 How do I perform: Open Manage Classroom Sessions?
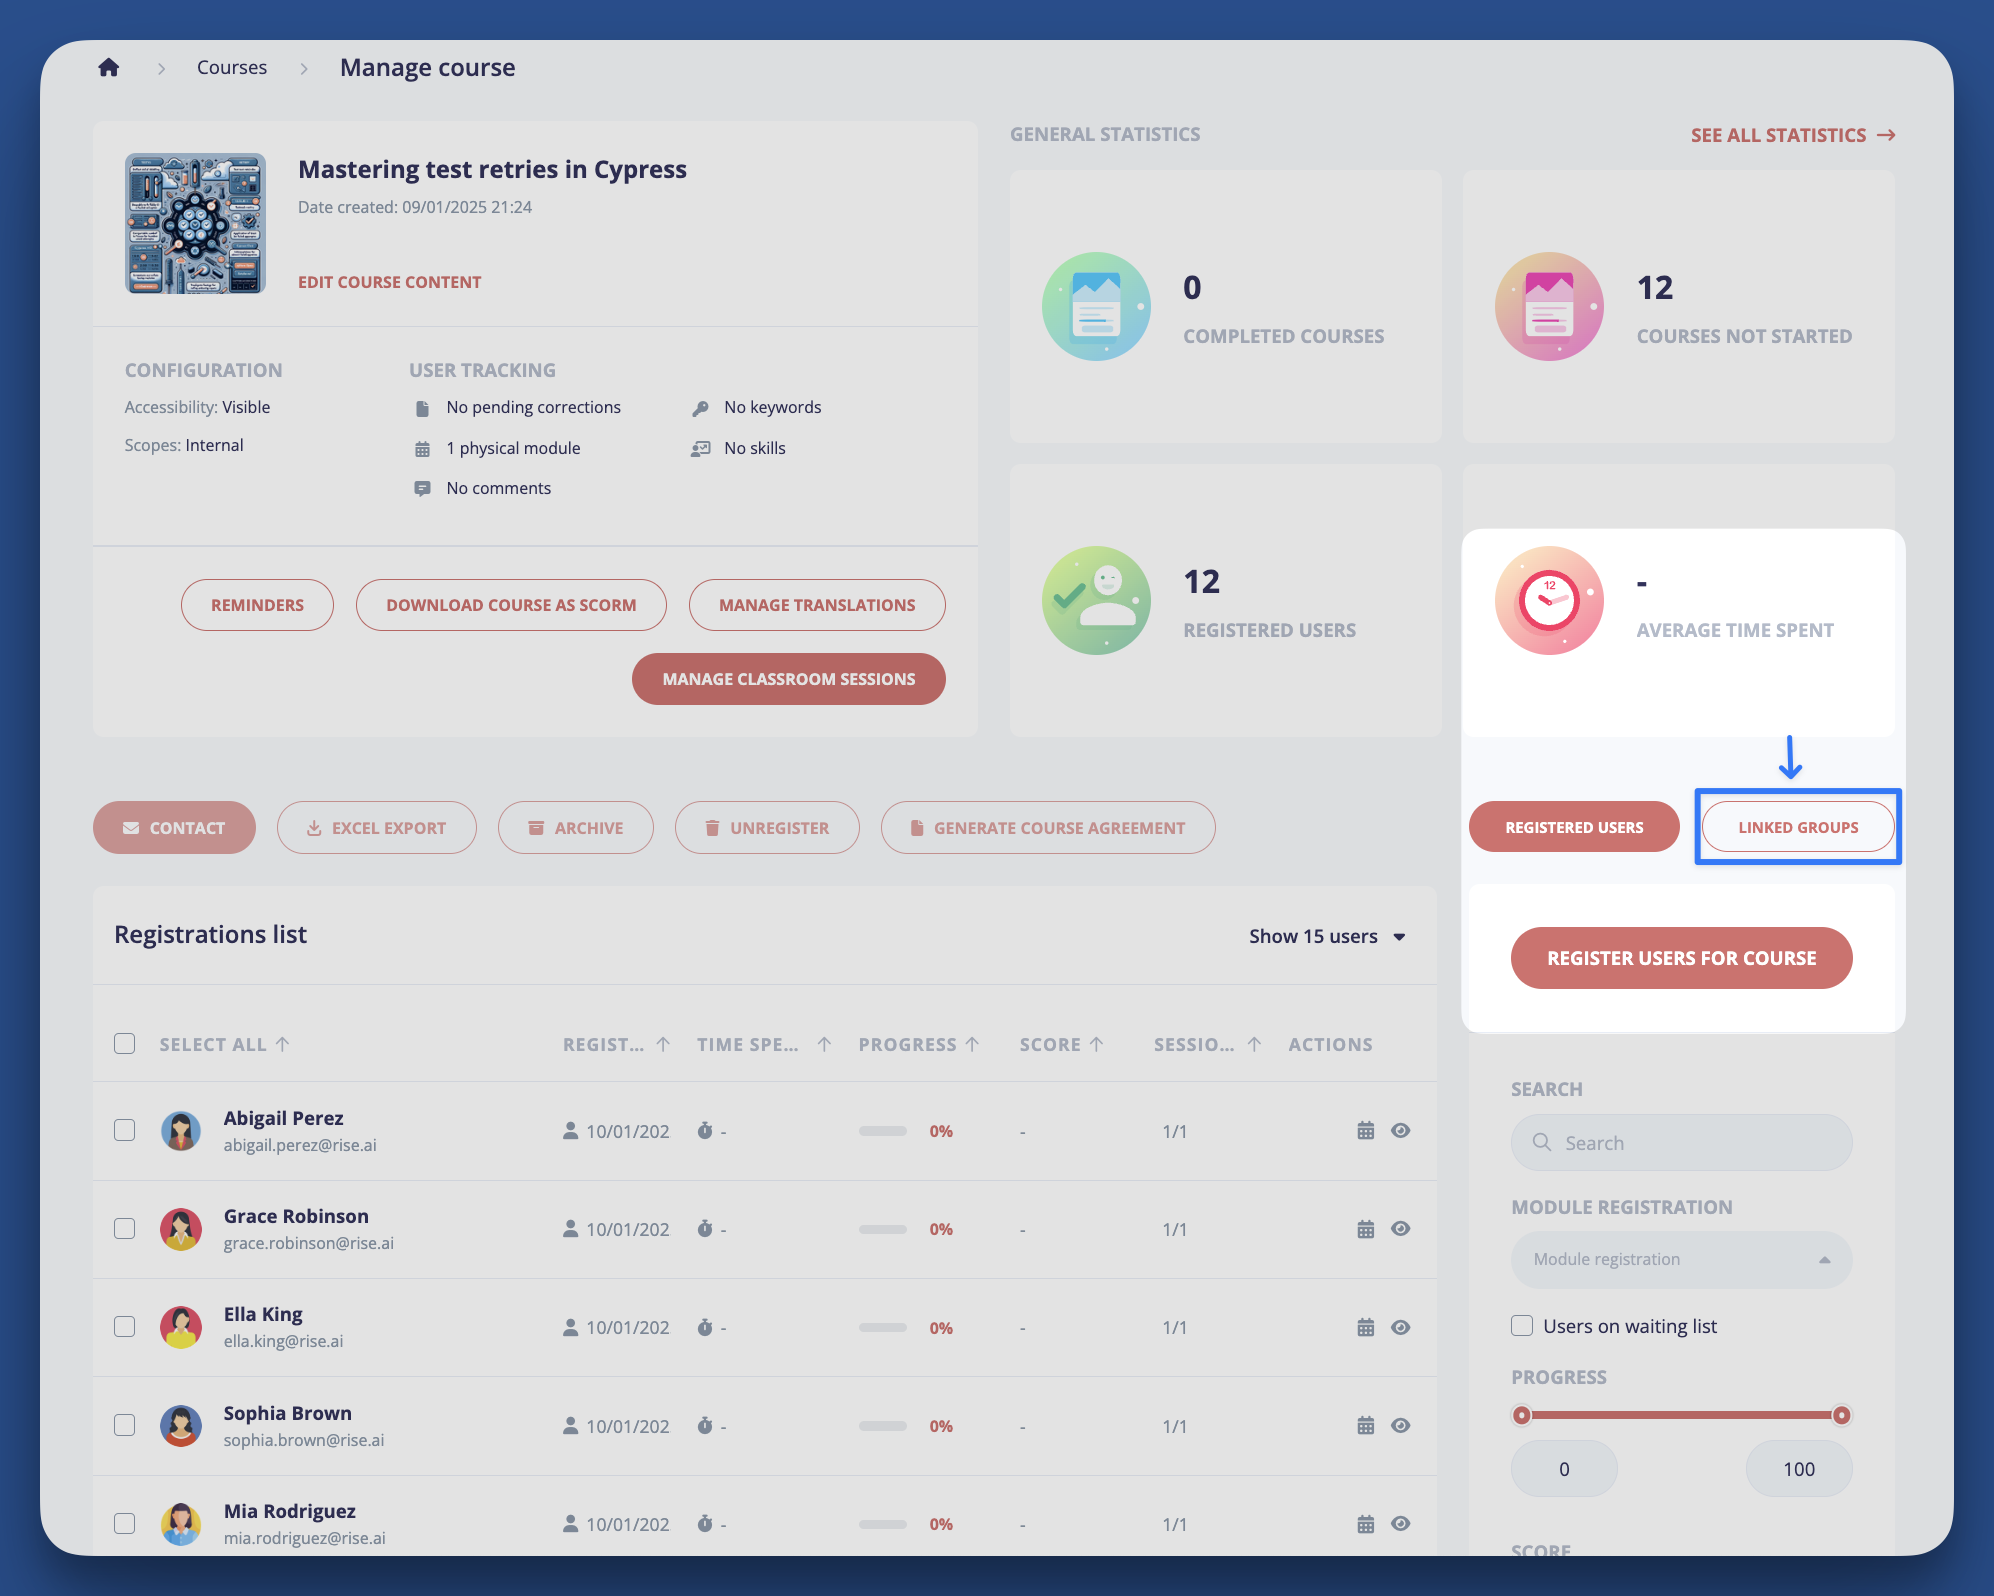(789, 679)
